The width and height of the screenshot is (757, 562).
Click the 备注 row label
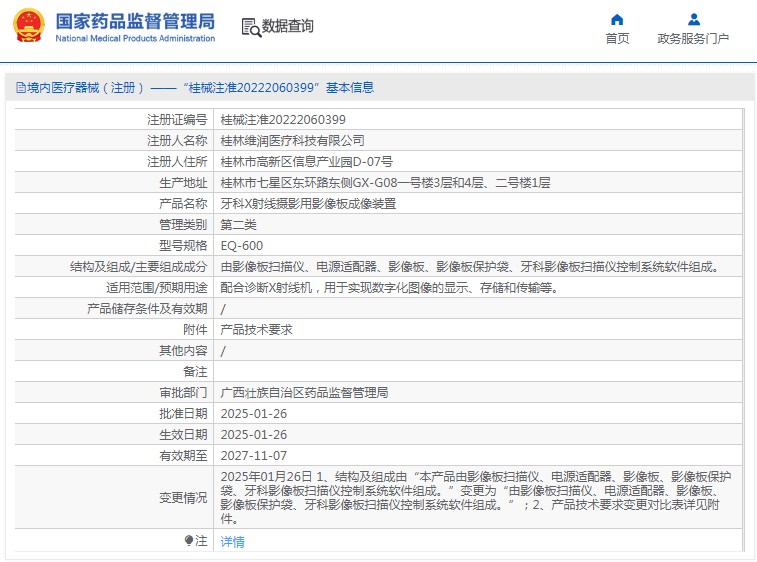[195, 372]
